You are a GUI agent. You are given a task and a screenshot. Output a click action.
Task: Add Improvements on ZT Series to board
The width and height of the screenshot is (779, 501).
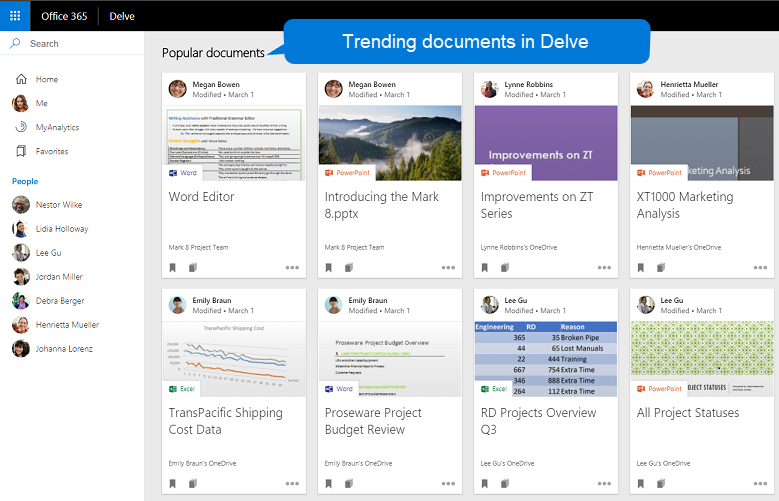[505, 268]
